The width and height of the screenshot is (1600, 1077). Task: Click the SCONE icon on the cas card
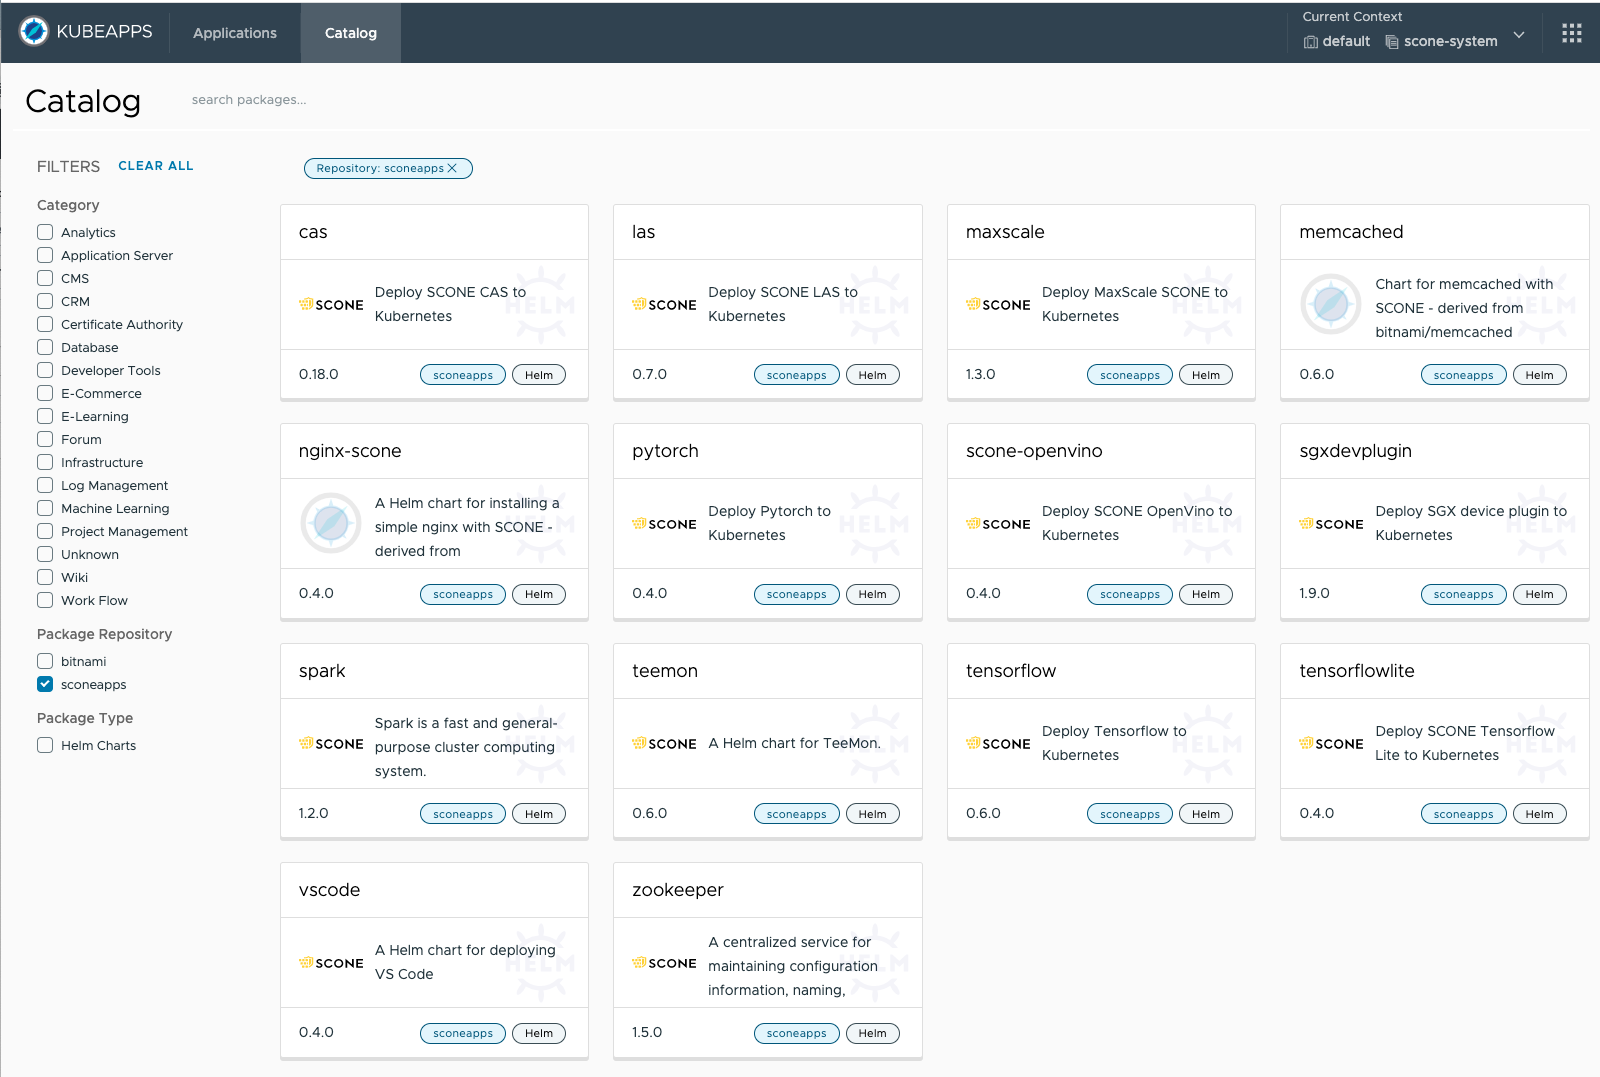click(x=331, y=304)
